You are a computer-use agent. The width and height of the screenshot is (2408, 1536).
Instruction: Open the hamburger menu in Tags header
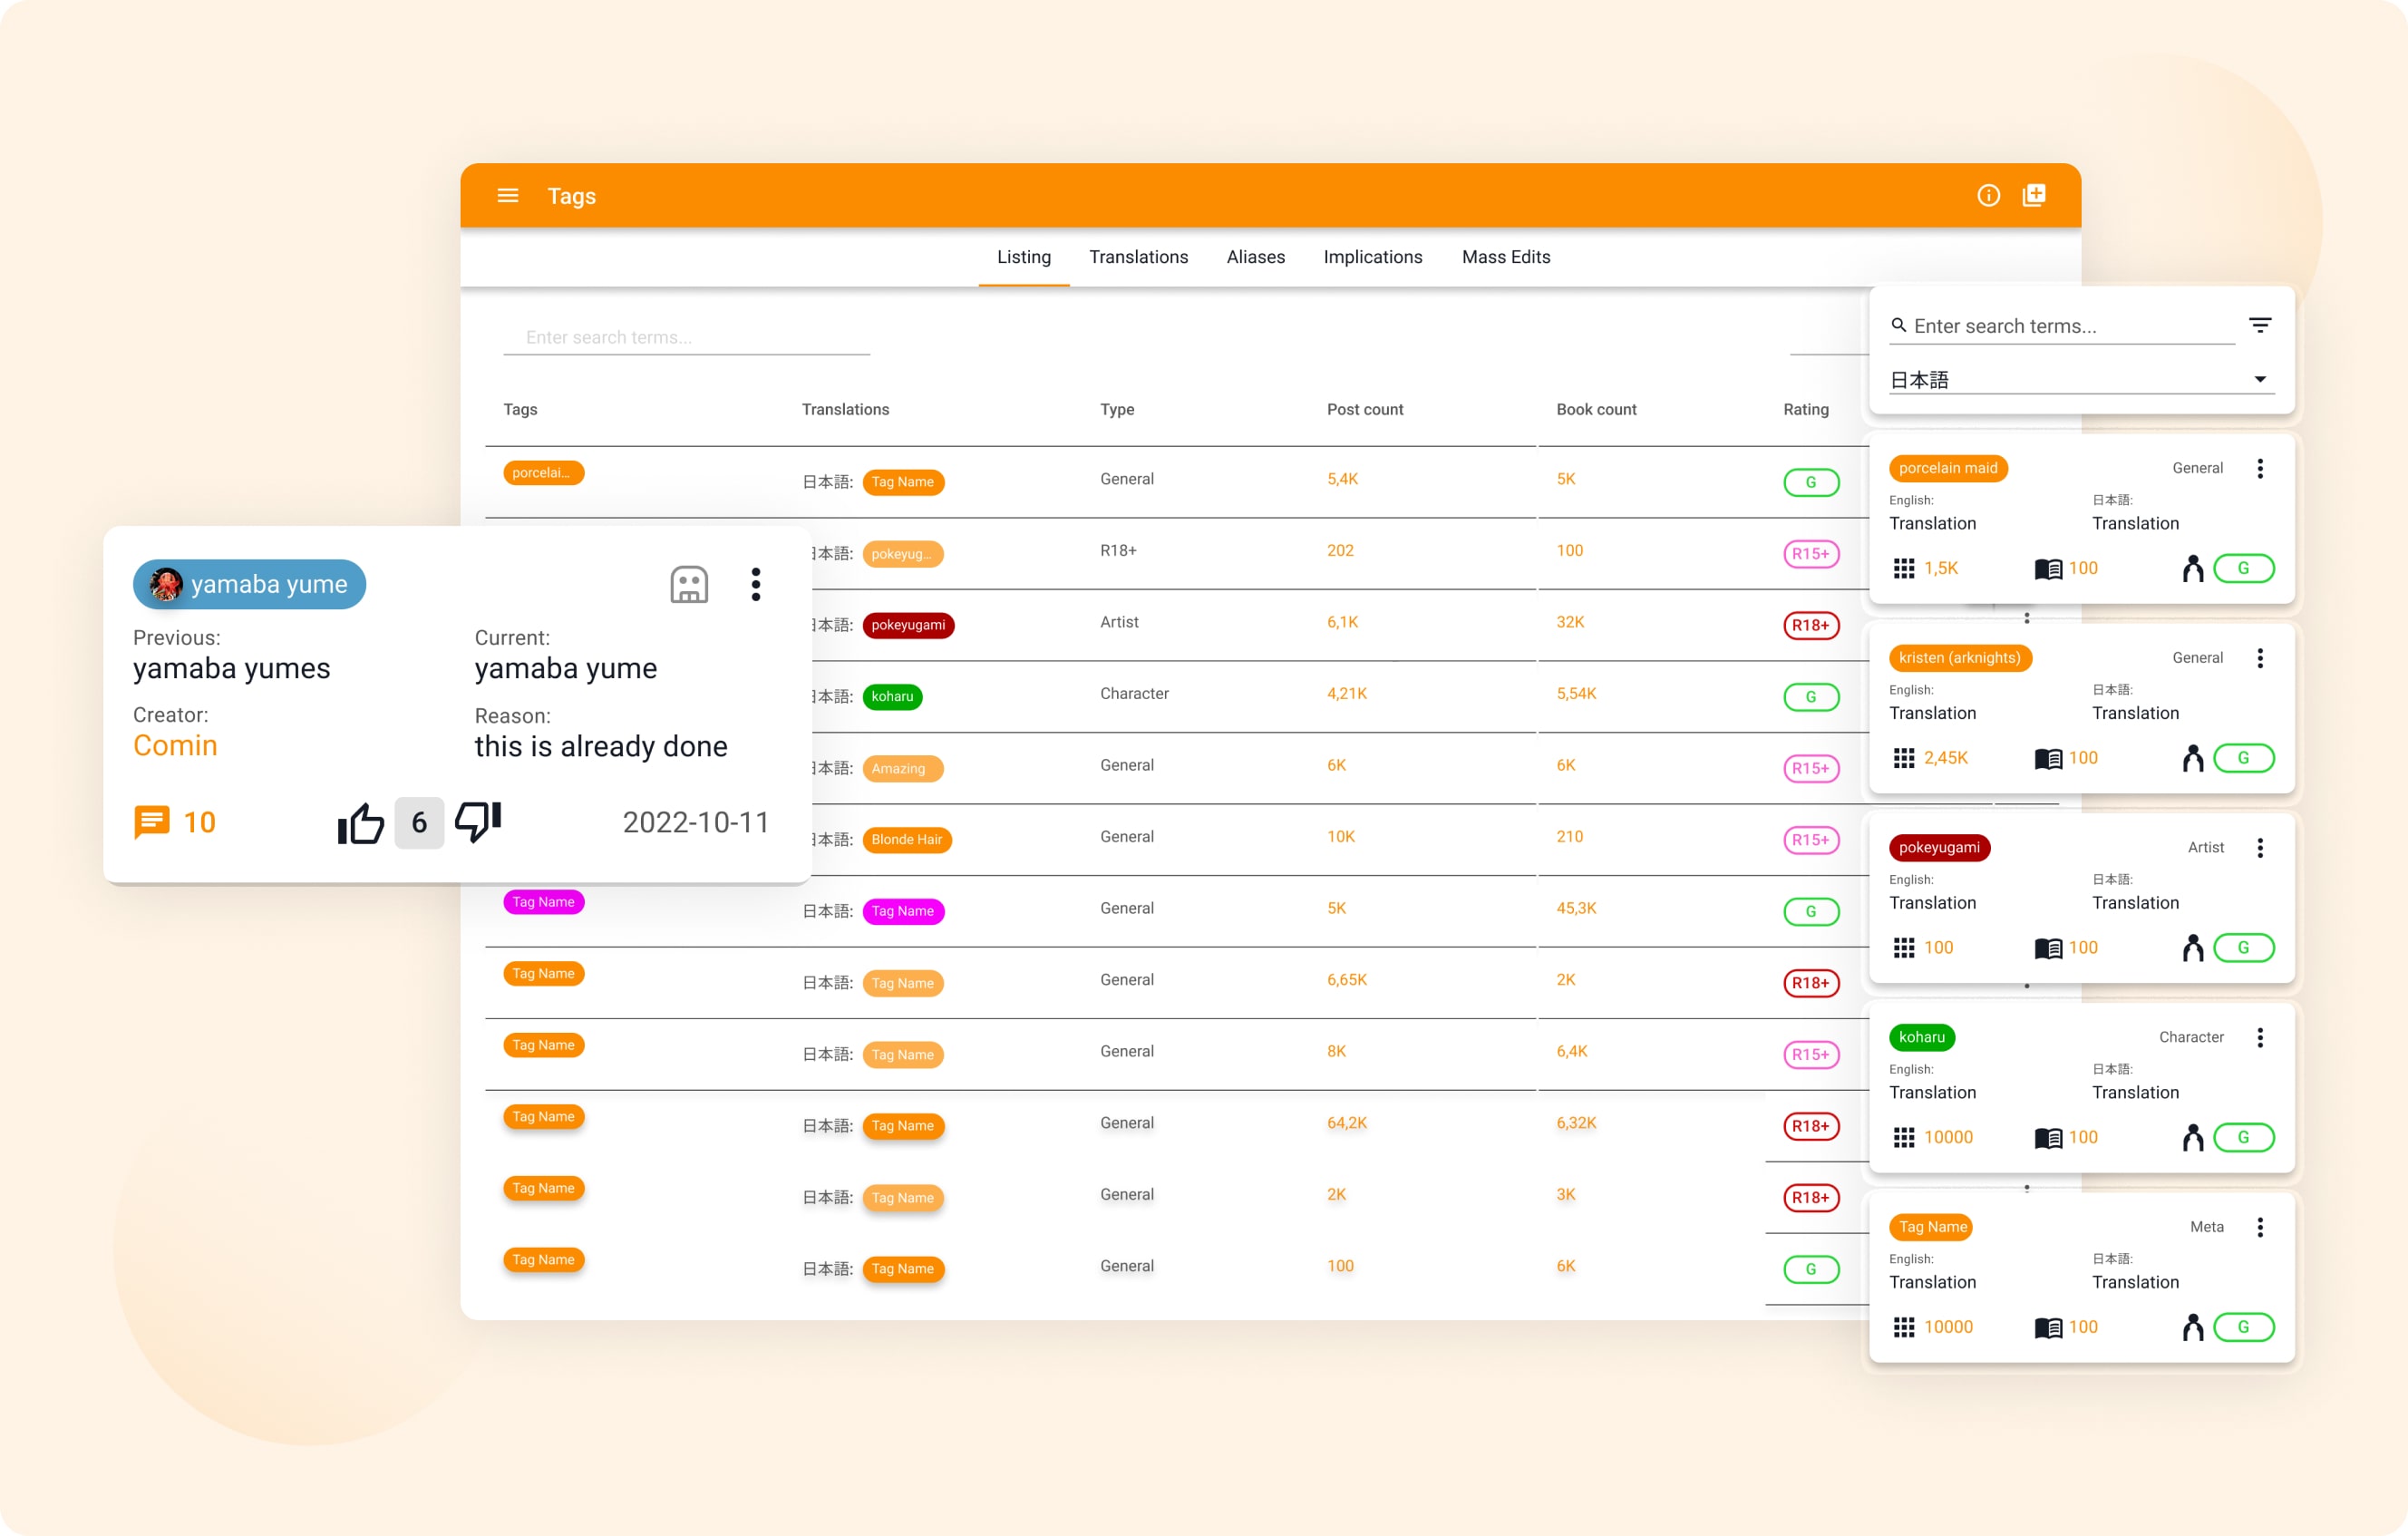508,196
